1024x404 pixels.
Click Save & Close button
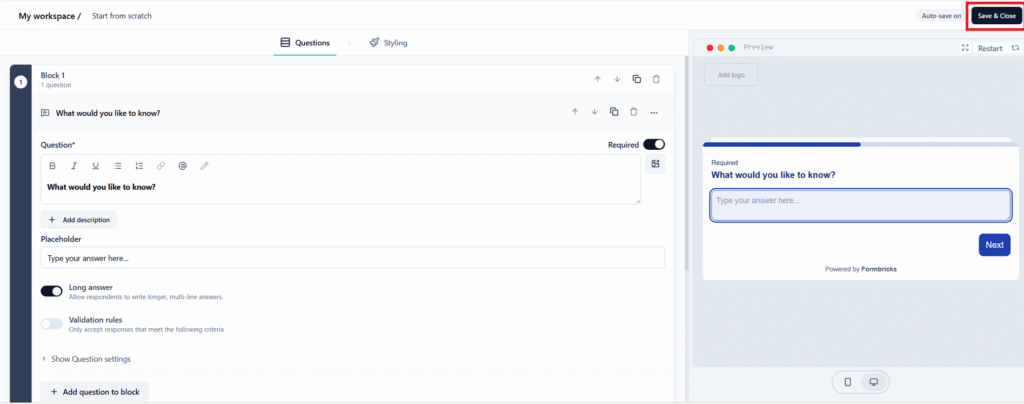coord(996,16)
